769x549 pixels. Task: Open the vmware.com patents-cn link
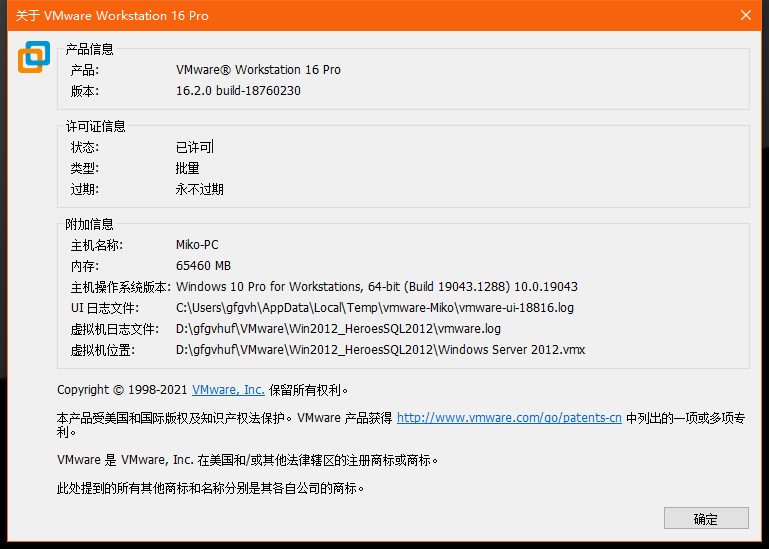click(x=509, y=418)
